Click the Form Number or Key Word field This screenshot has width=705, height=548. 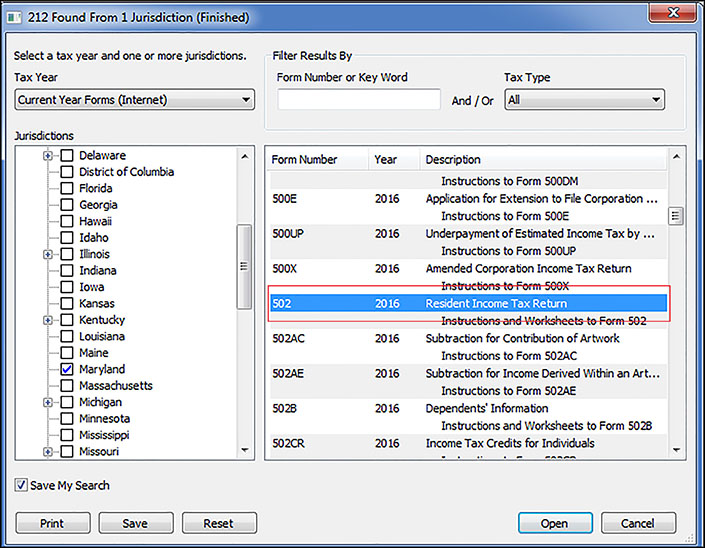click(x=359, y=100)
